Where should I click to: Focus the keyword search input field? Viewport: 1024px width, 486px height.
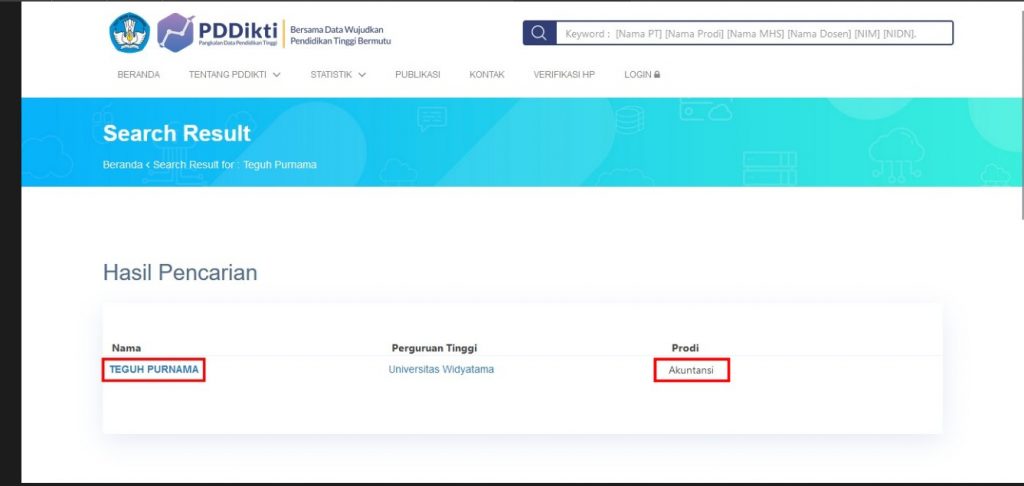click(x=754, y=33)
